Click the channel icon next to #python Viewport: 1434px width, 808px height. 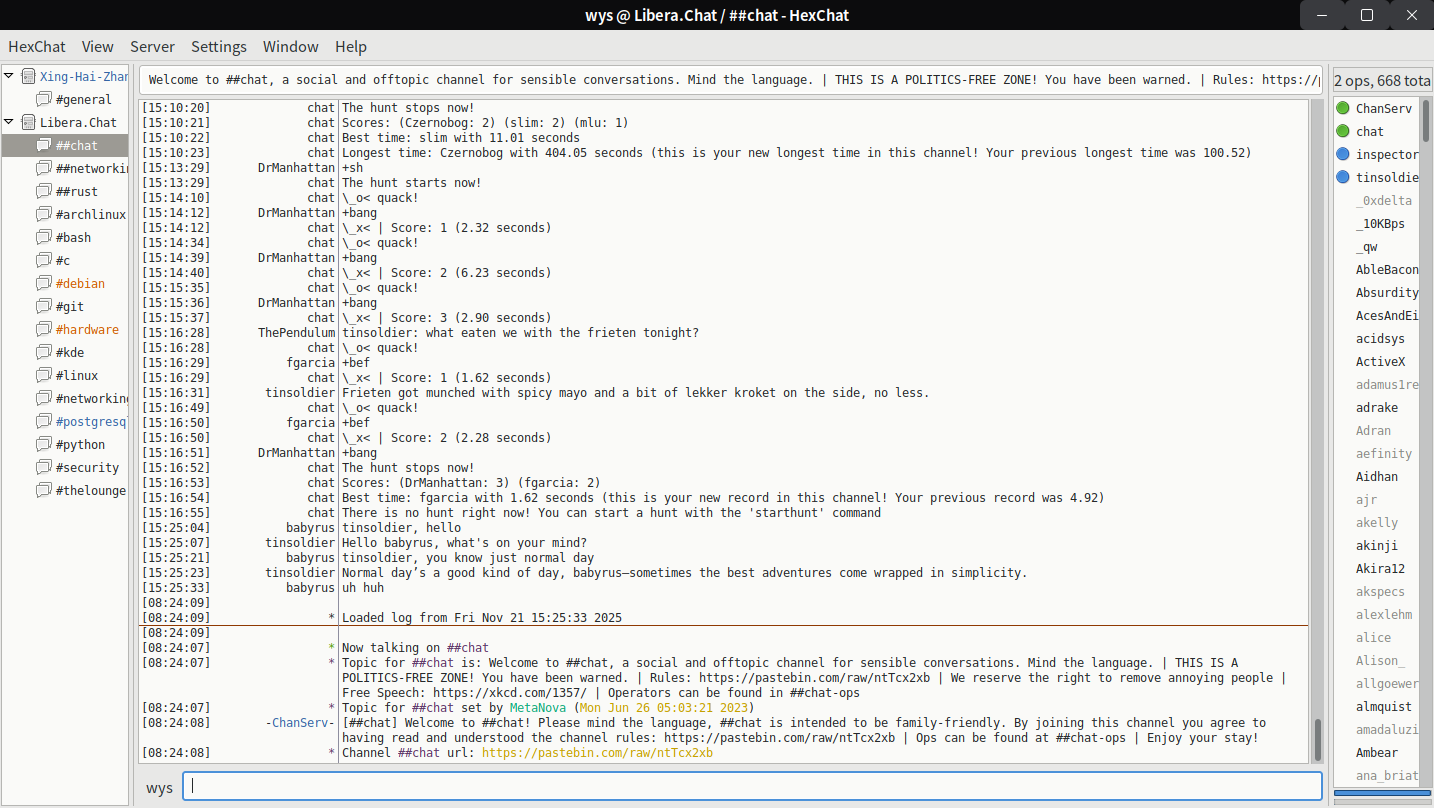43,445
